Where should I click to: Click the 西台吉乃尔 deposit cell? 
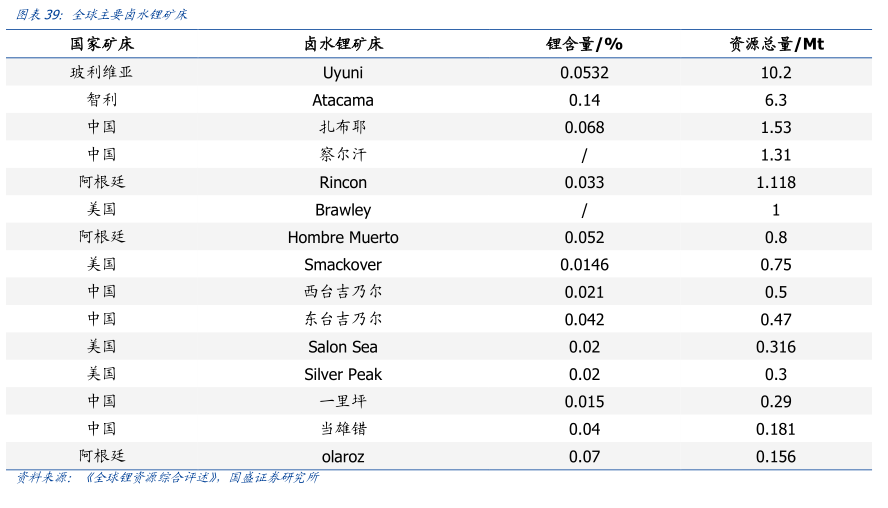point(343,292)
